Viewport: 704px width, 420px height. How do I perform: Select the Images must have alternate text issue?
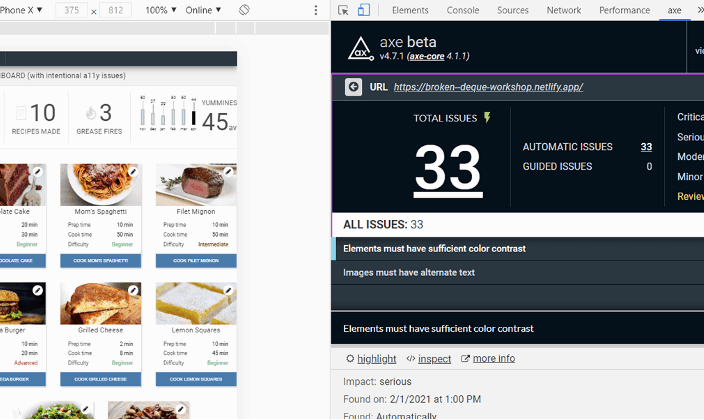point(408,272)
